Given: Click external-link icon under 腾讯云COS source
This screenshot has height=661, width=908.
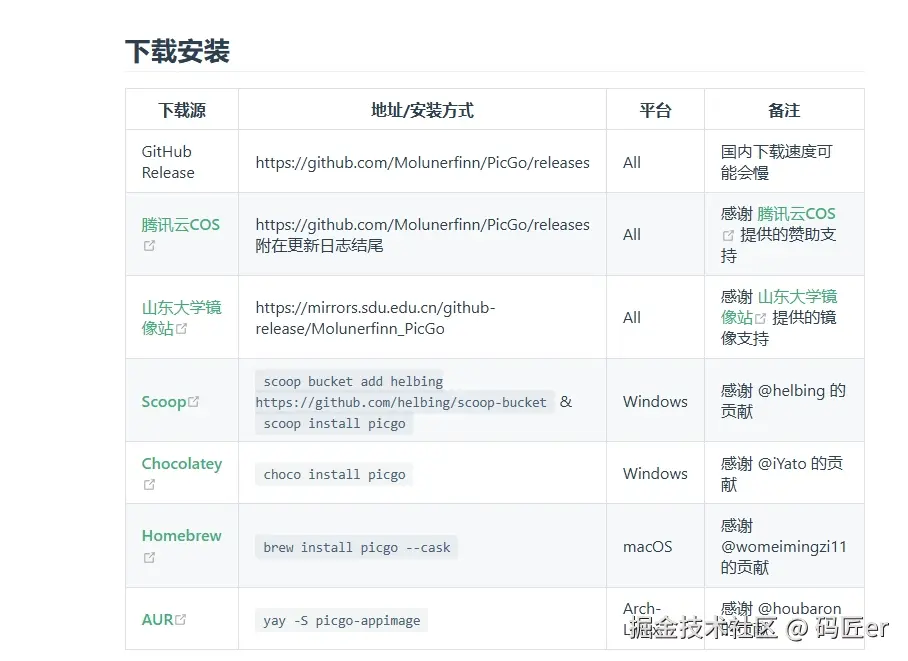Looking at the screenshot, I should click(x=149, y=246).
